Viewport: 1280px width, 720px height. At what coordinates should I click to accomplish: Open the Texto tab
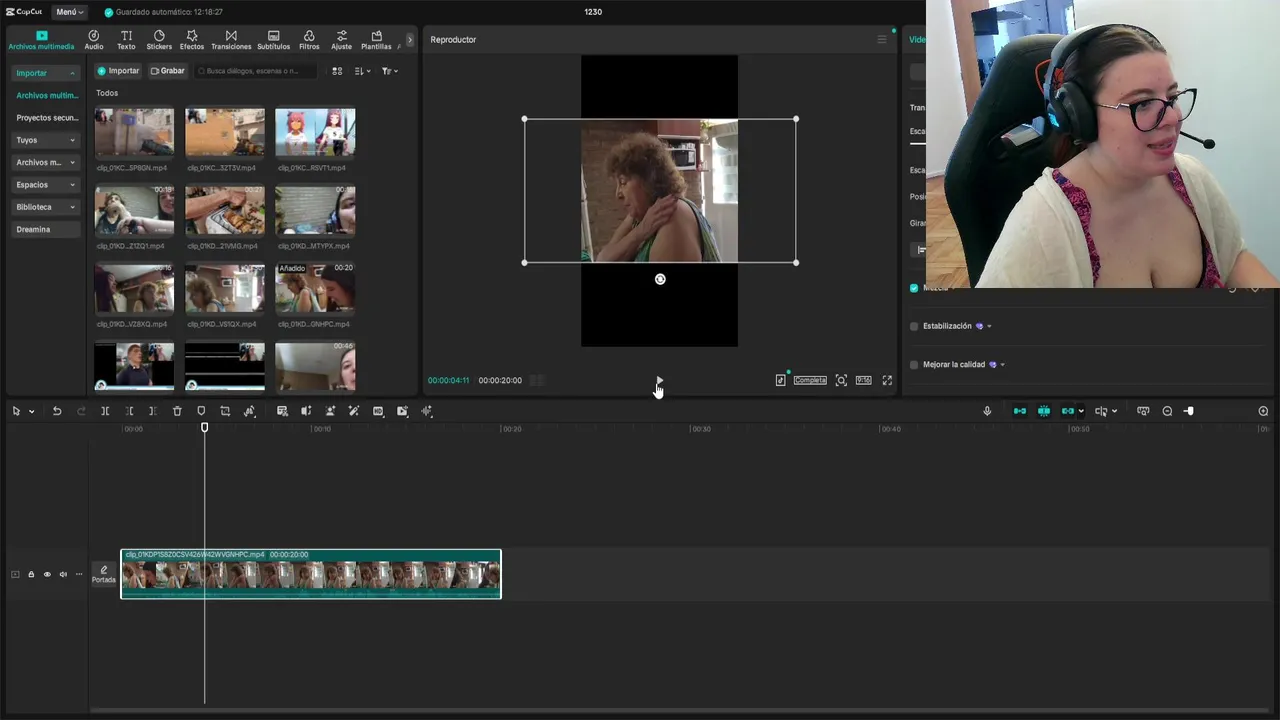click(126, 40)
